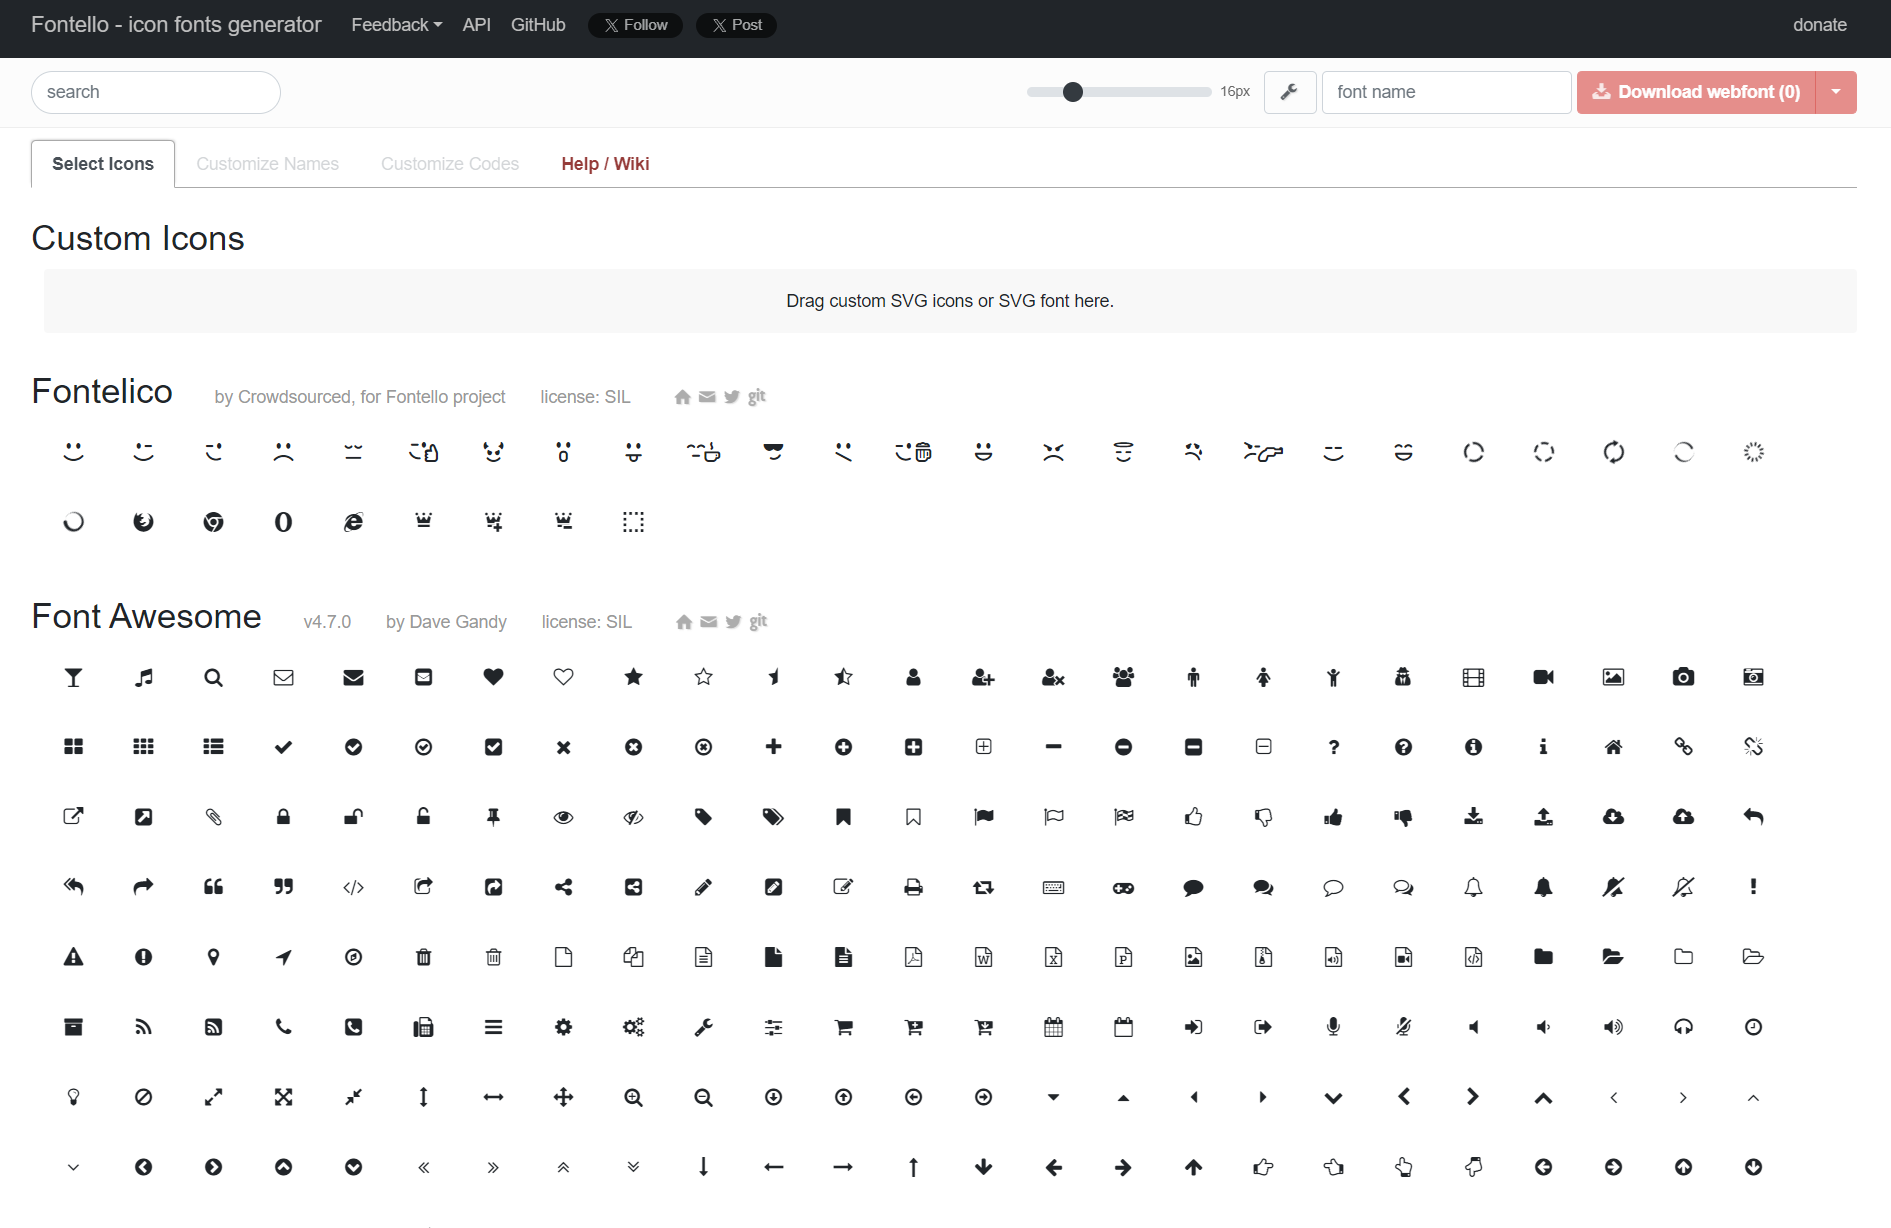This screenshot has height=1228, width=1891.
Task: Open the Font Awesome Twitter link icon
Action: (x=733, y=622)
